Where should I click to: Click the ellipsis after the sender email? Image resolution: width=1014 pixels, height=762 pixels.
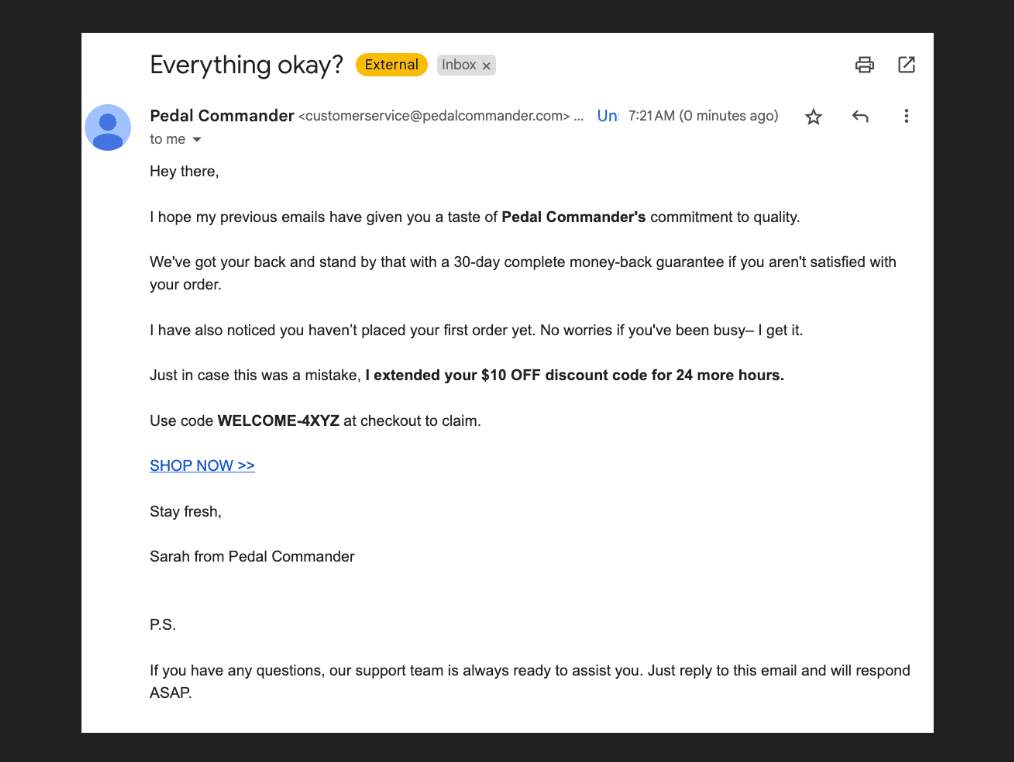point(578,117)
